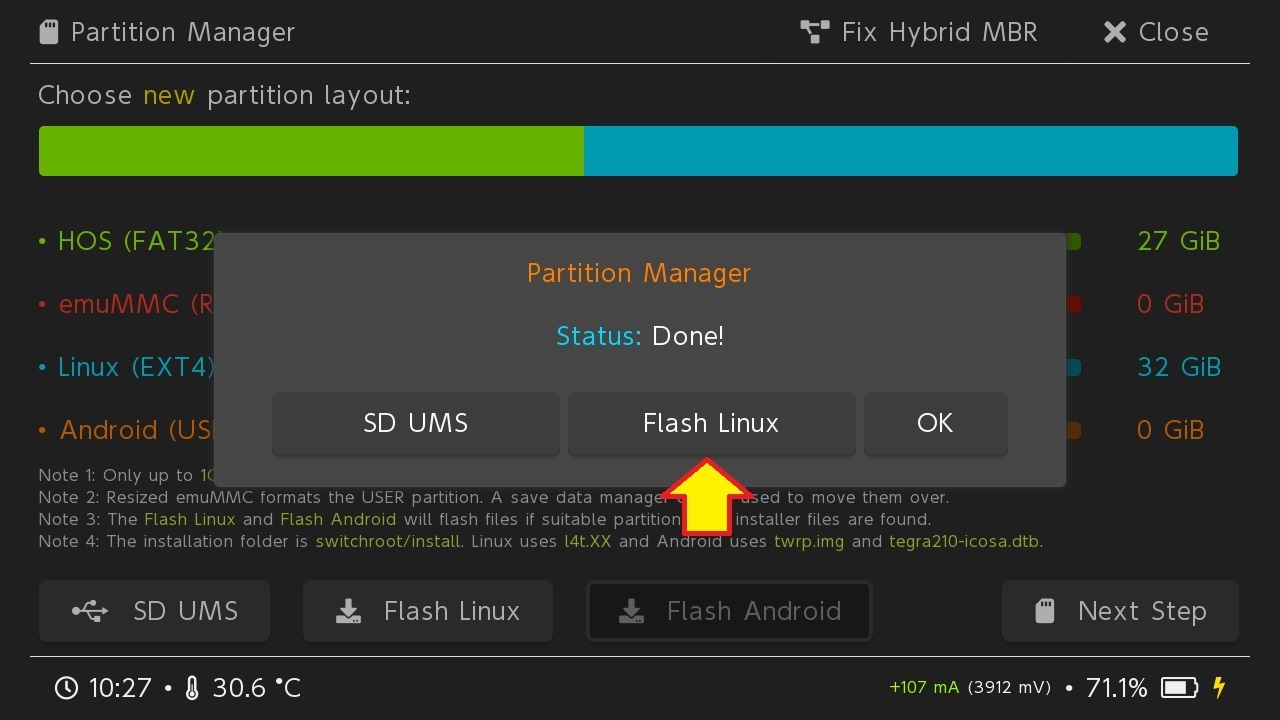The image size is (1280, 720).
Task: Click the battery icon in status bar
Action: pos(1179,688)
